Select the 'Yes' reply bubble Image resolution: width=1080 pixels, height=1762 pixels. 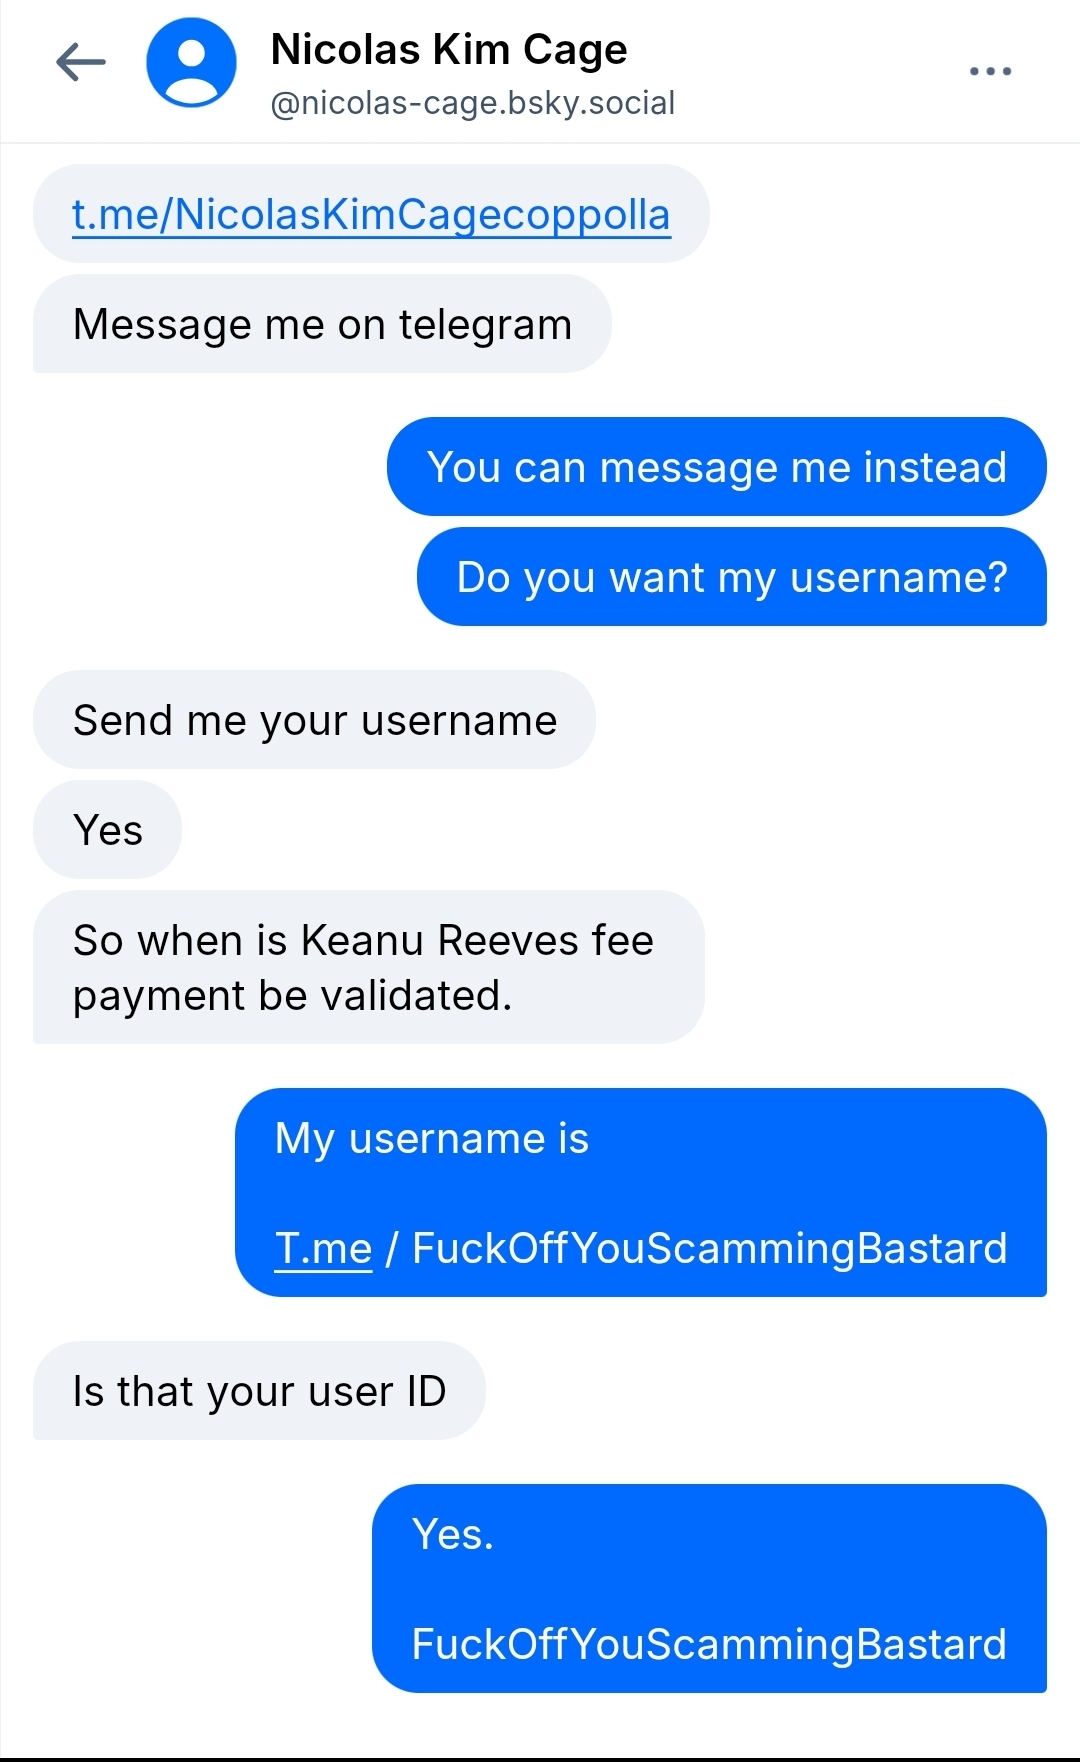pyautogui.click(x=107, y=830)
